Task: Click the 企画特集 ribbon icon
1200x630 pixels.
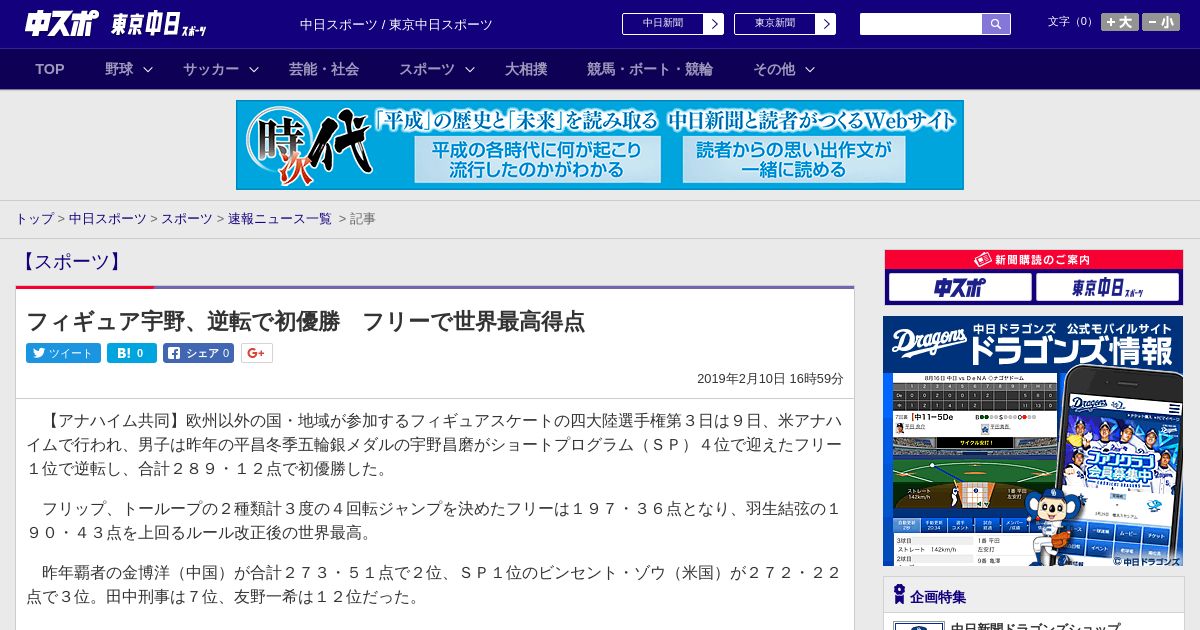Action: (899, 595)
